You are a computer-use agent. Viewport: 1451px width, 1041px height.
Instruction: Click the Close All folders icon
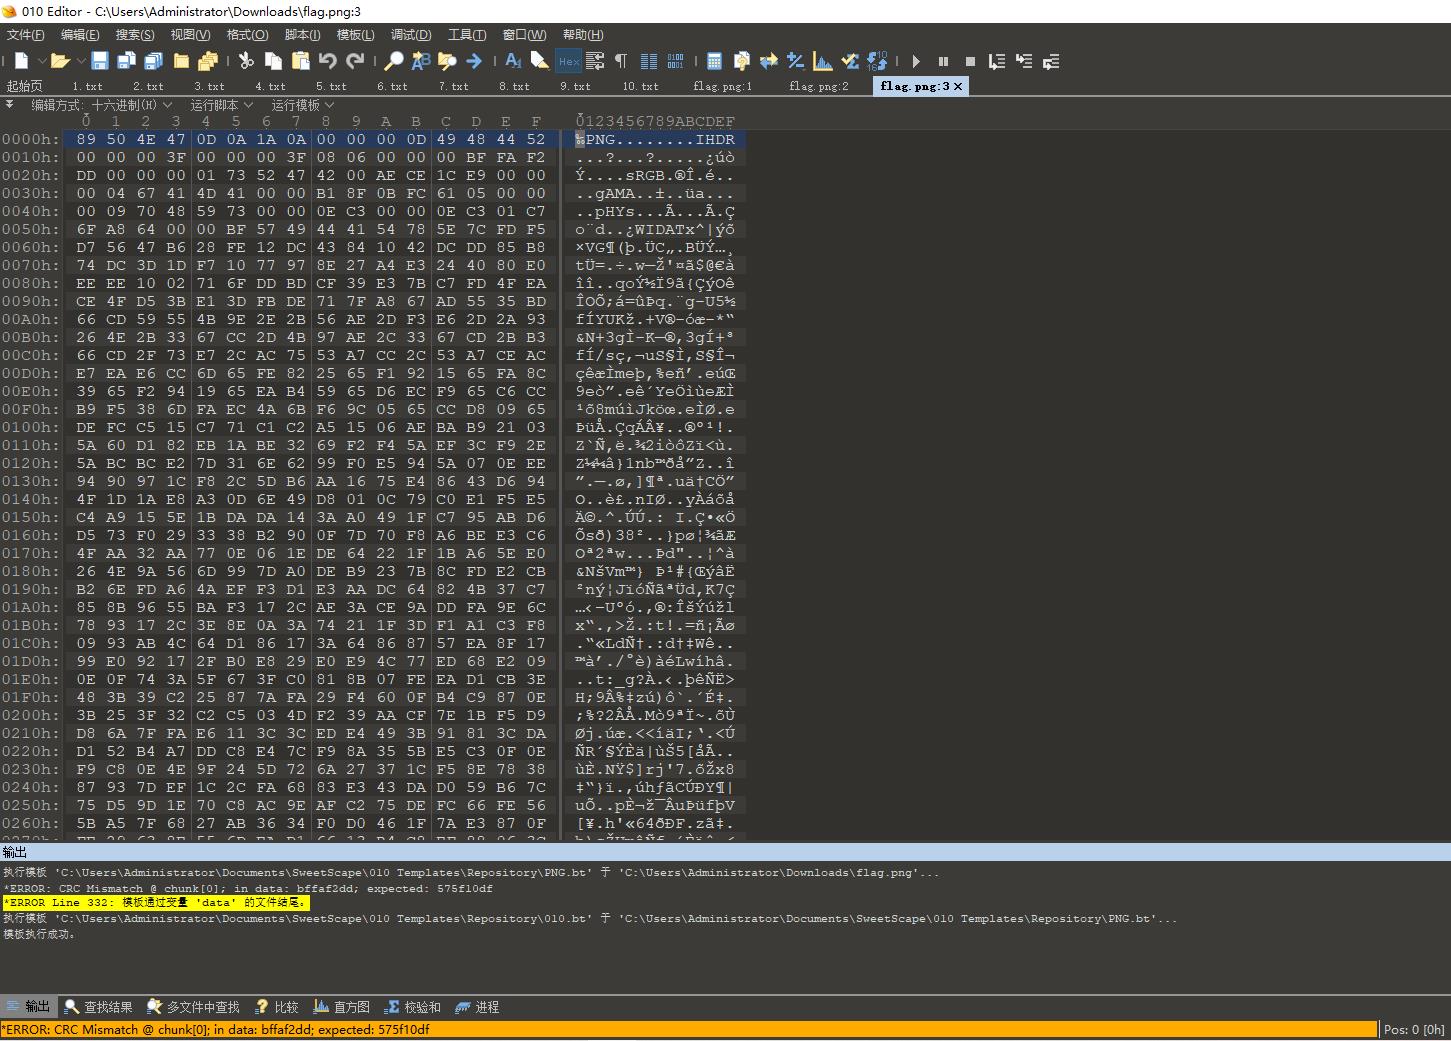tap(208, 61)
